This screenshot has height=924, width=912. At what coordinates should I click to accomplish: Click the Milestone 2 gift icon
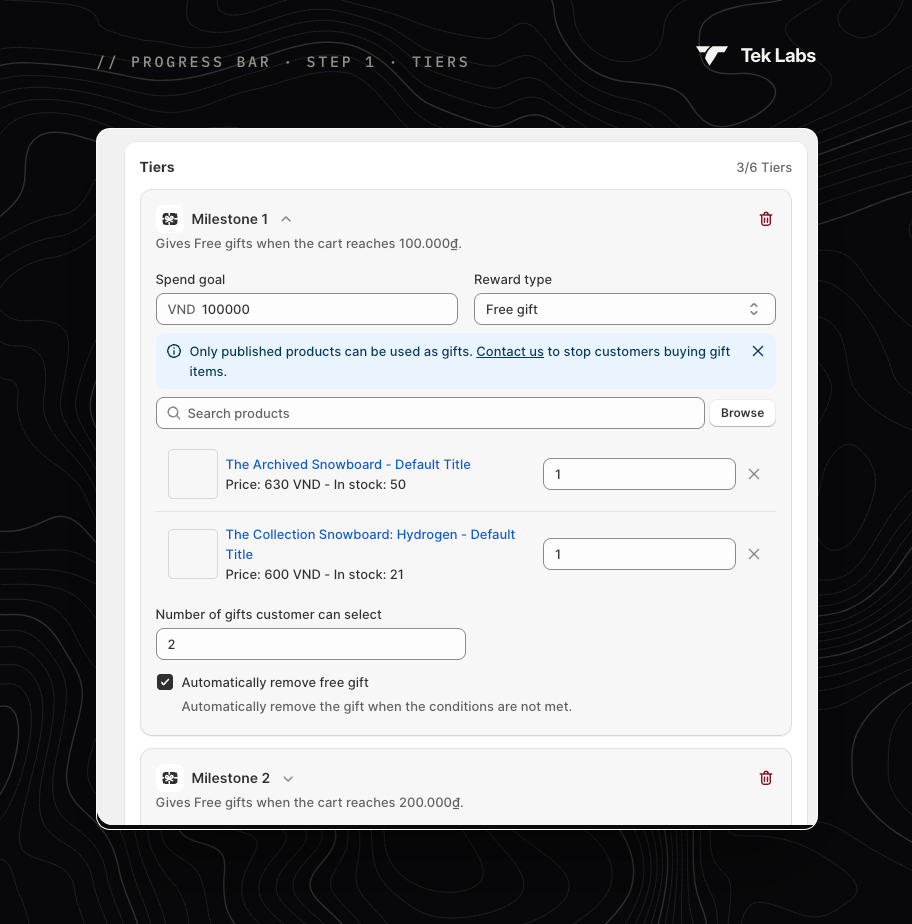coord(170,778)
